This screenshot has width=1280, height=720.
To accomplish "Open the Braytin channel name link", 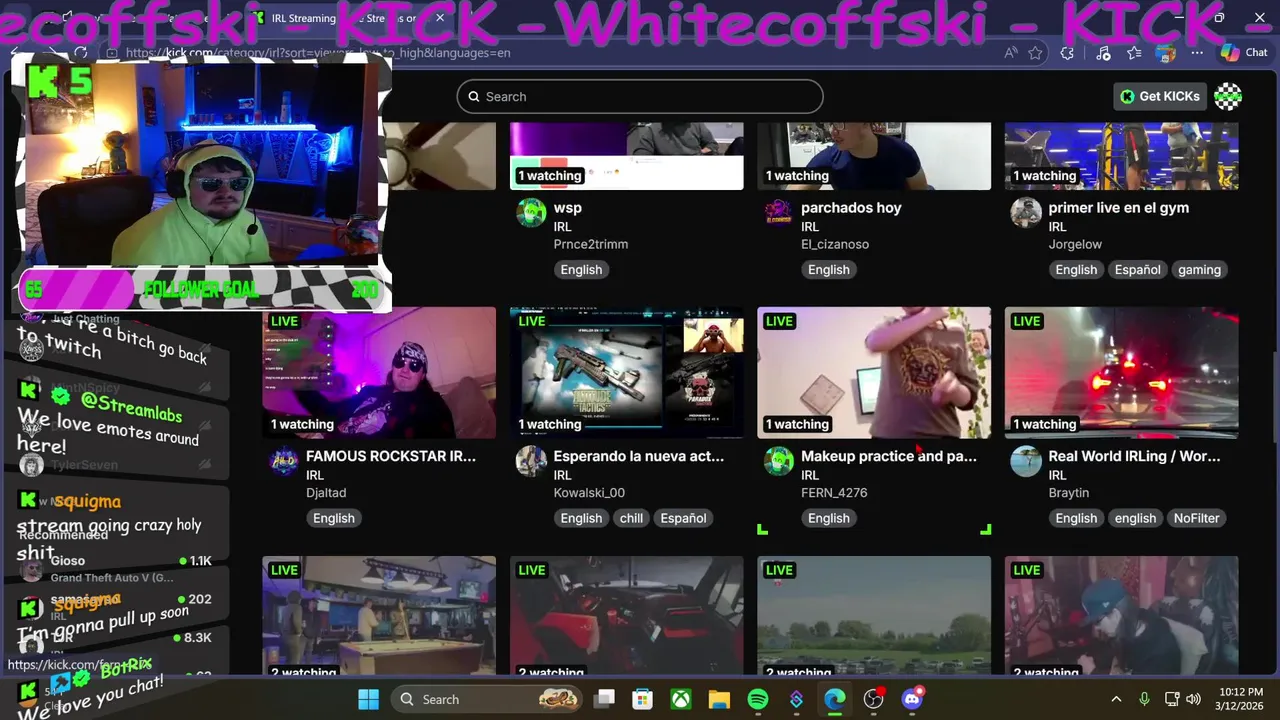I will [1069, 493].
